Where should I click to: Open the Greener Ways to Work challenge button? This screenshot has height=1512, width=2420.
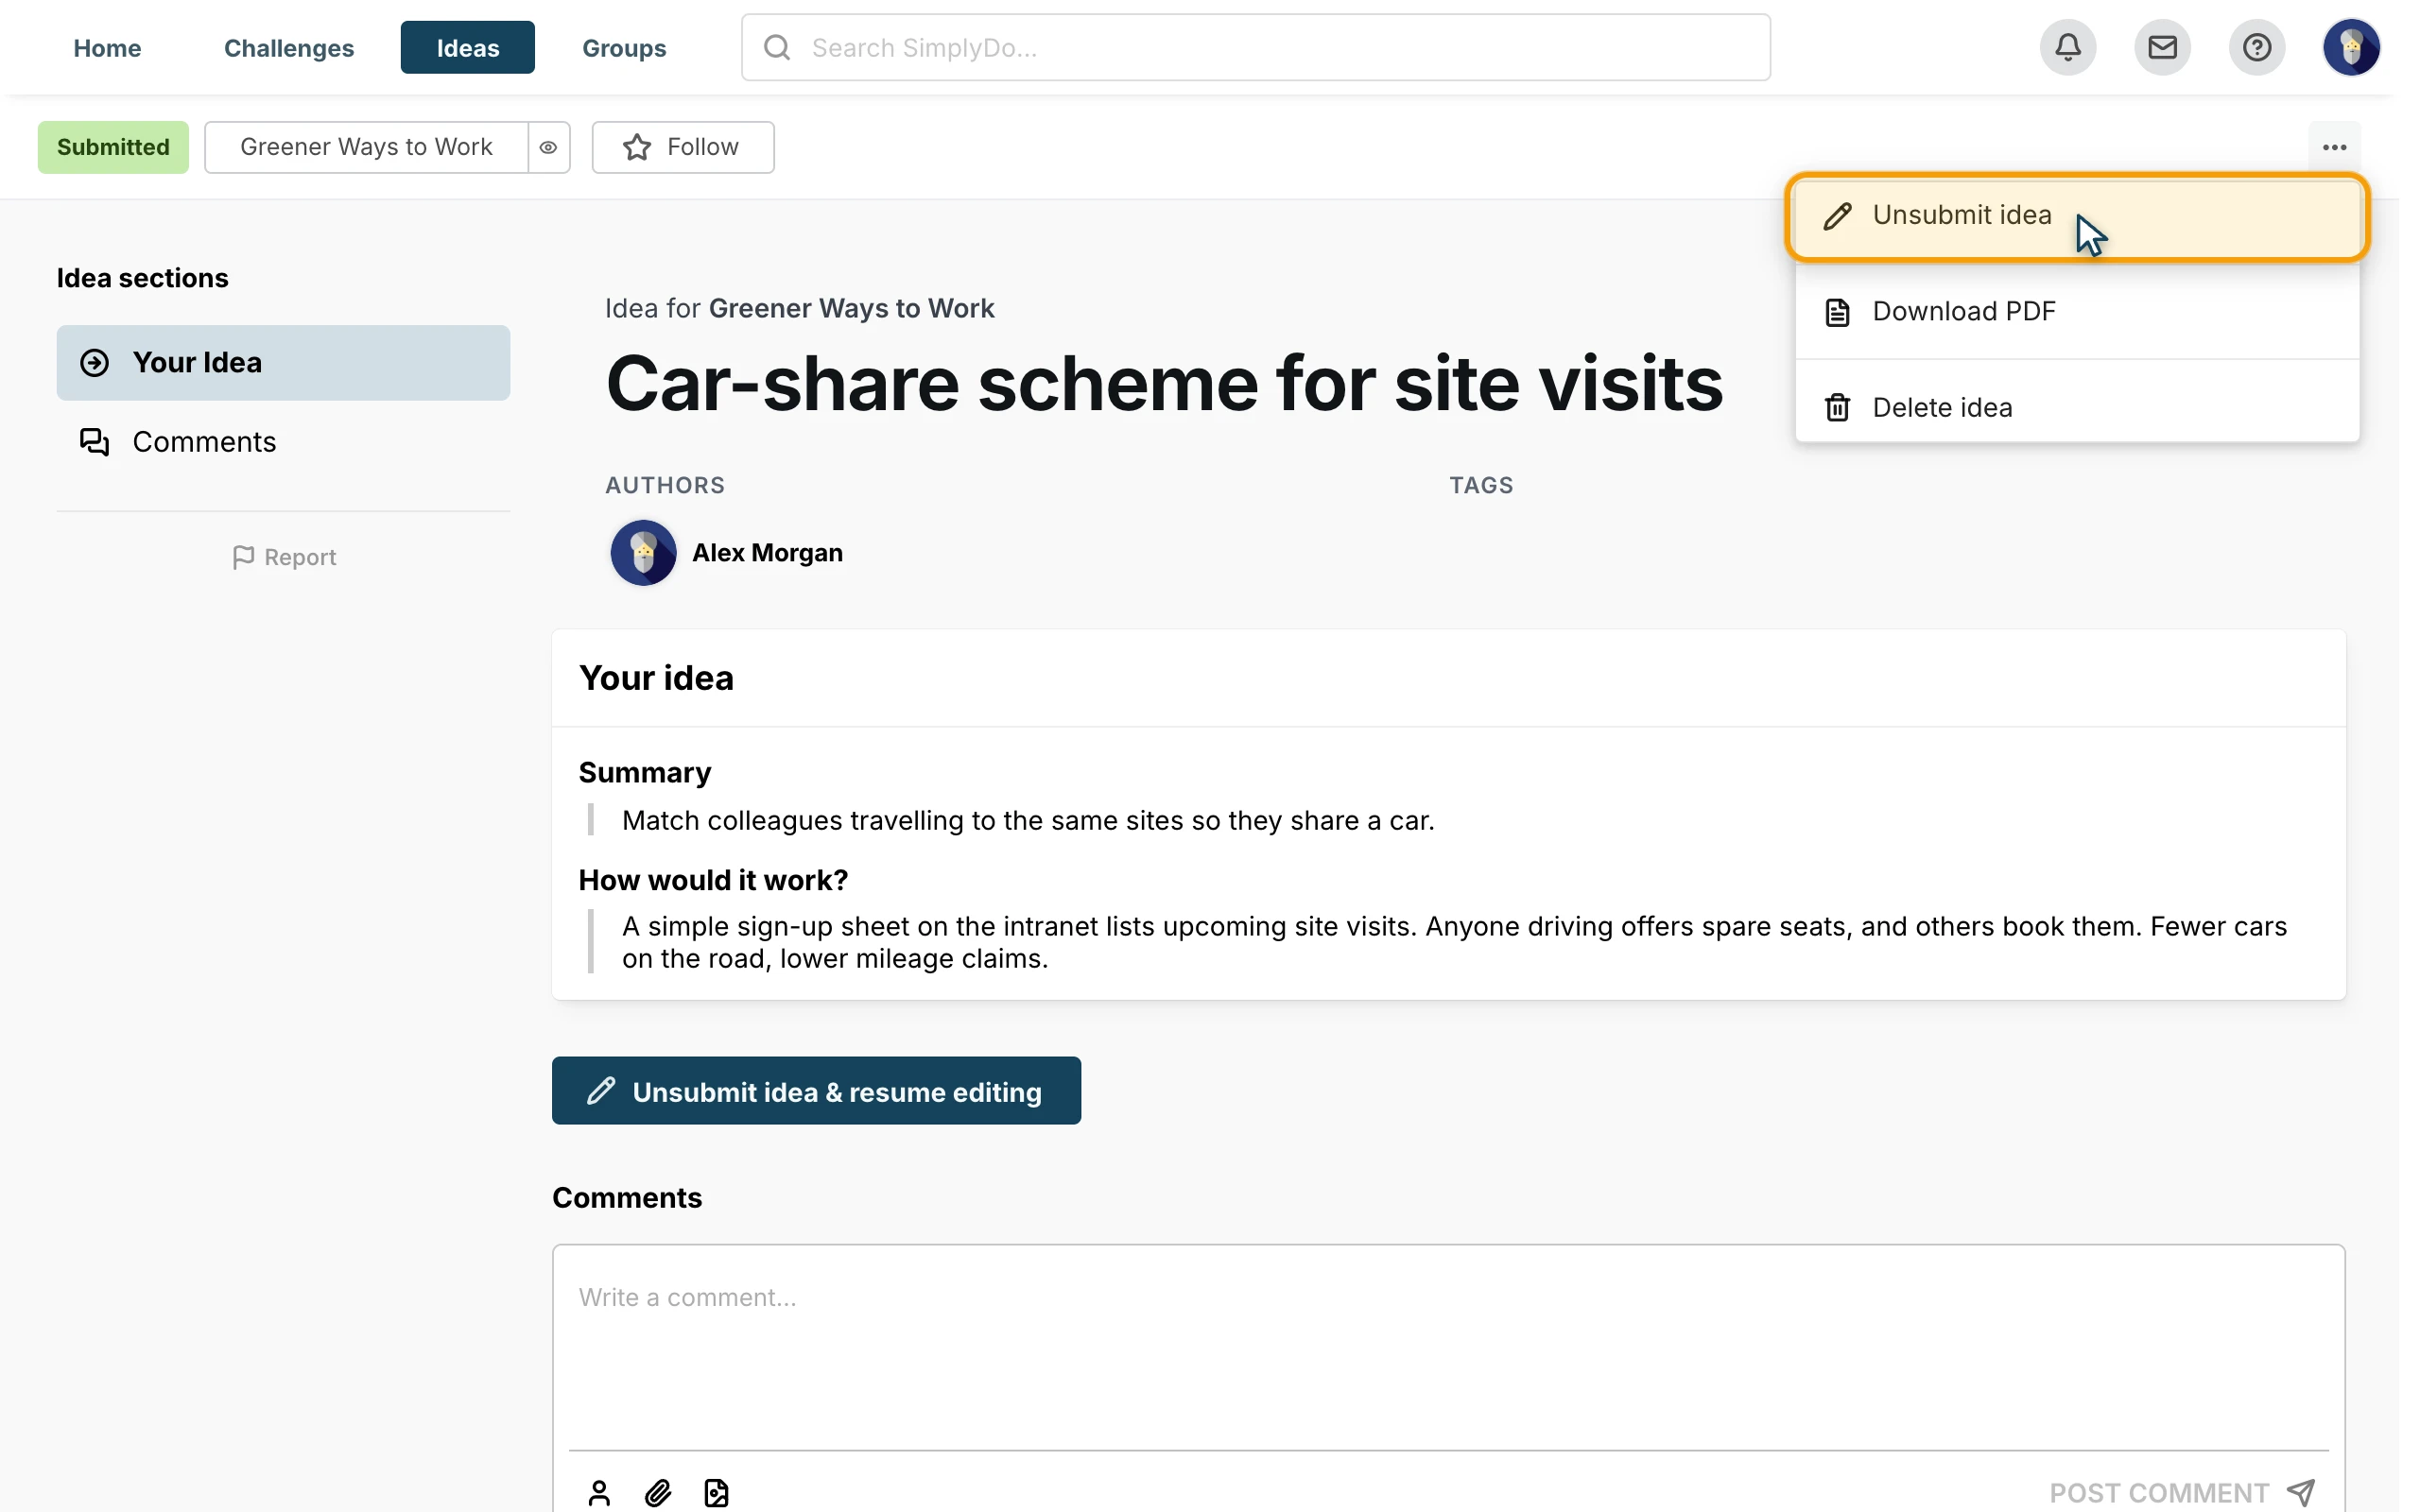point(366,147)
